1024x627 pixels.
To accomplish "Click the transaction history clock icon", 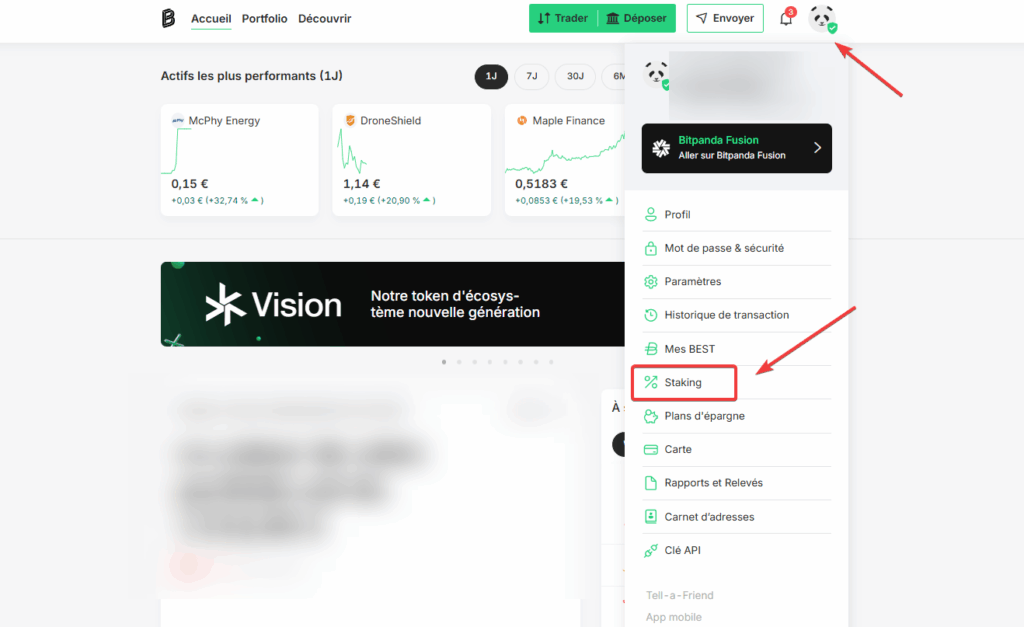I will (650, 315).
